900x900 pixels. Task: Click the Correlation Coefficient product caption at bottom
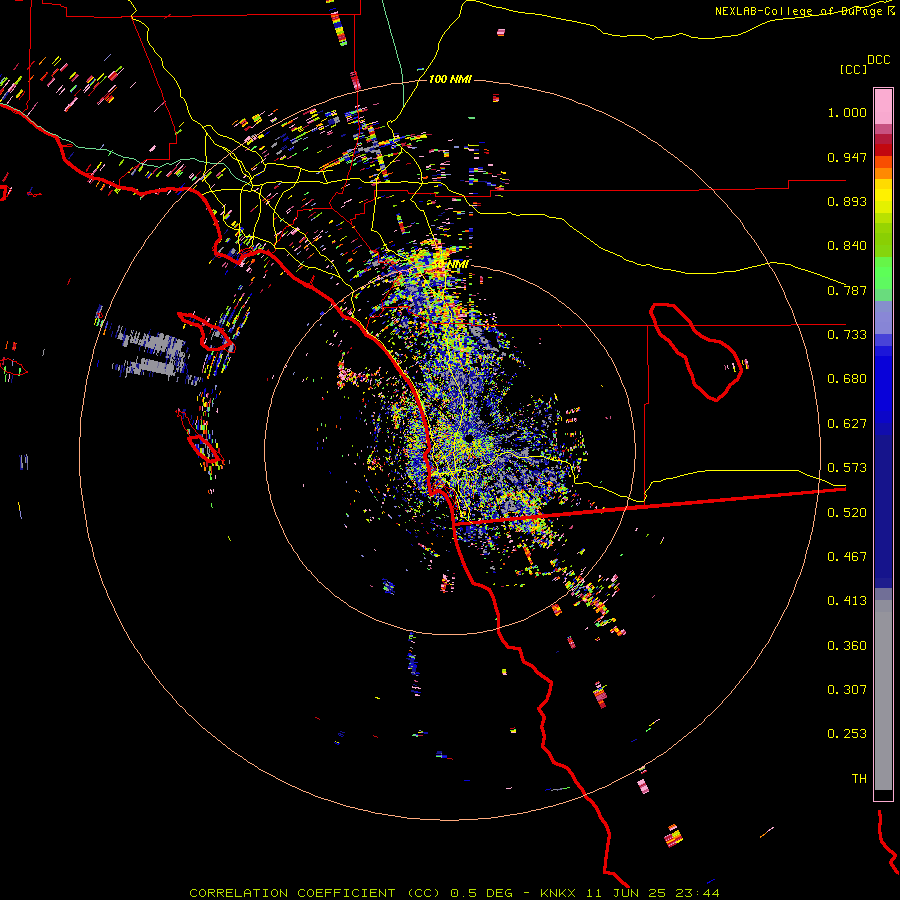pyautogui.click(x=453, y=893)
